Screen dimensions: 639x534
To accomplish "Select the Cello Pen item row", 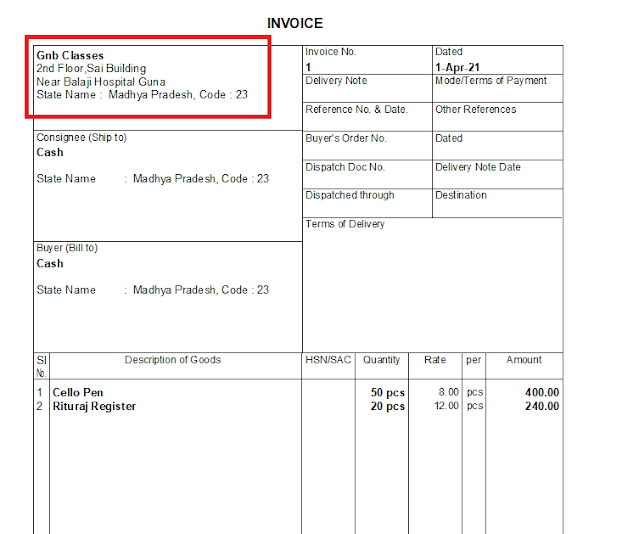I will pyautogui.click(x=297, y=392).
